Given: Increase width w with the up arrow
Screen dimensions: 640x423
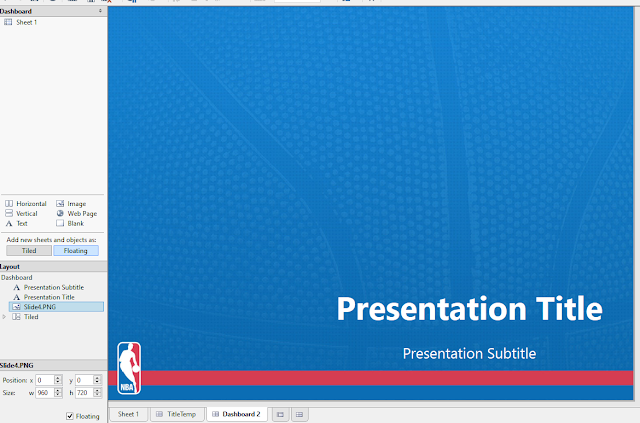Looking at the screenshot, I should point(58,390).
